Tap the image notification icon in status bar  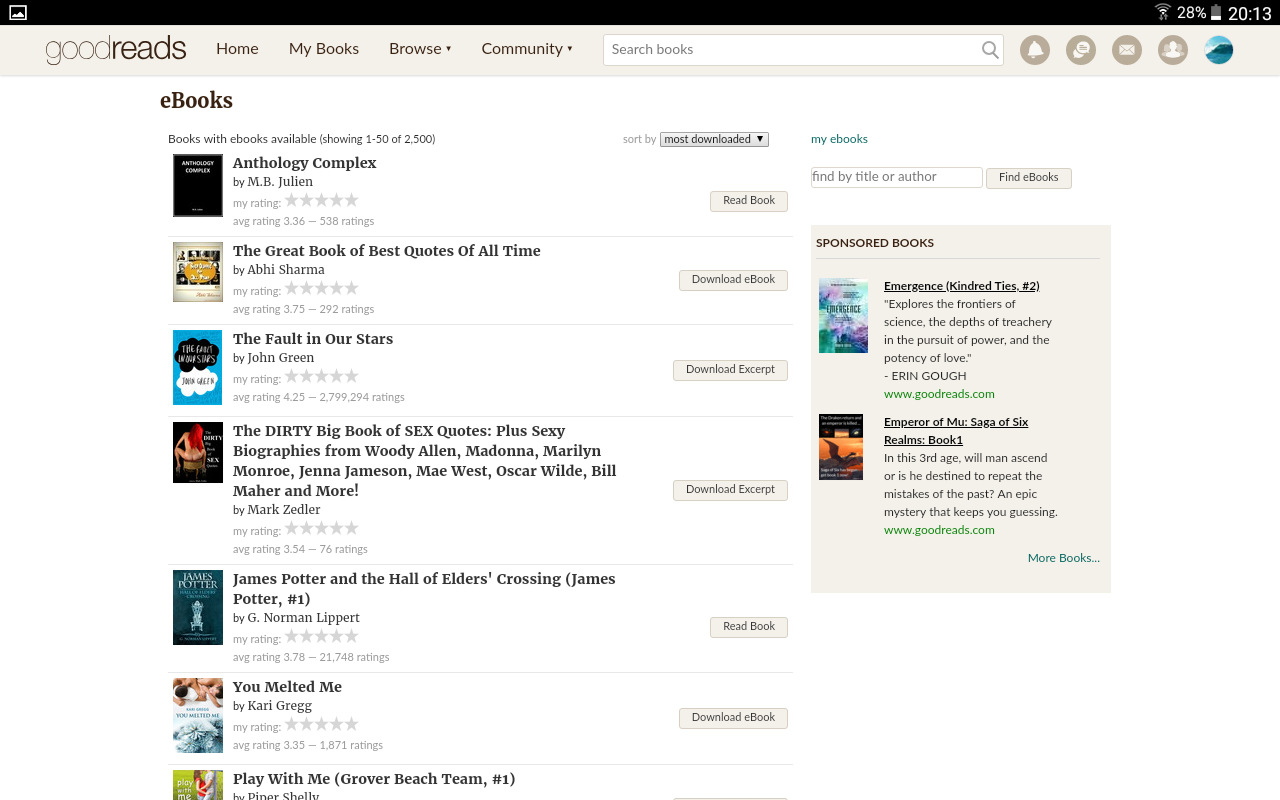pos(17,12)
